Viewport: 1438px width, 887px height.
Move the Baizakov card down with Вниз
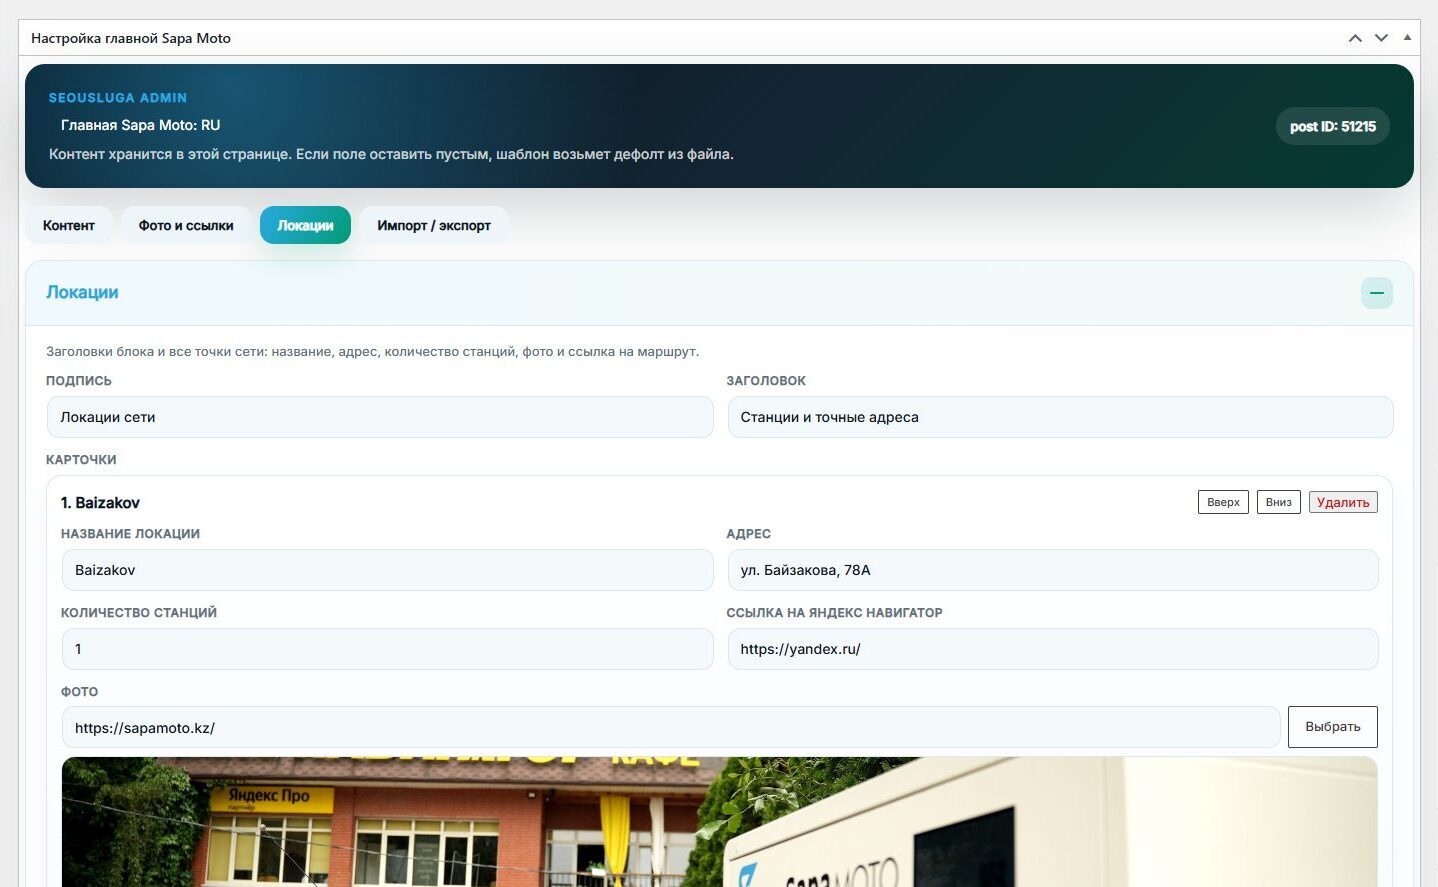tap(1279, 502)
